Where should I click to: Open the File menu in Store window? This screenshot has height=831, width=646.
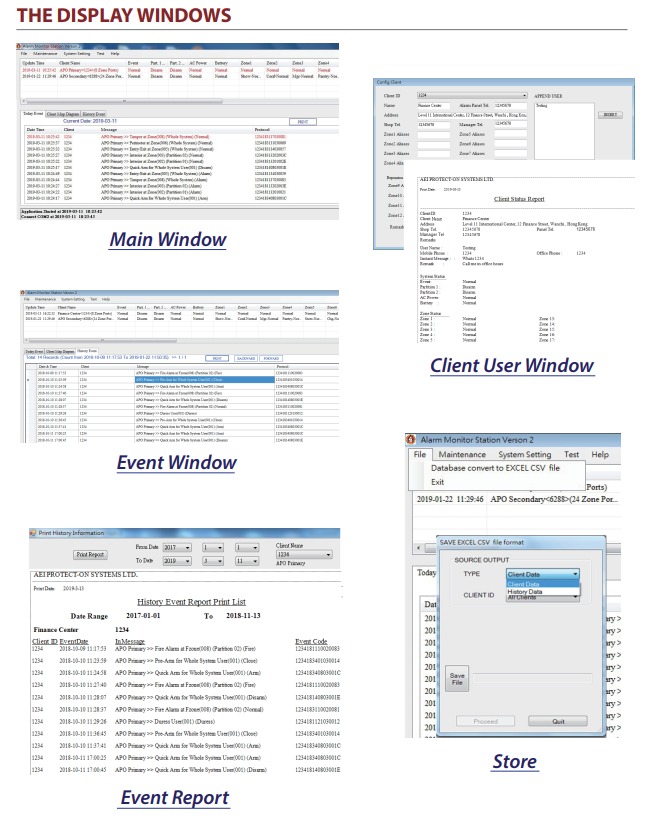tap(419, 453)
